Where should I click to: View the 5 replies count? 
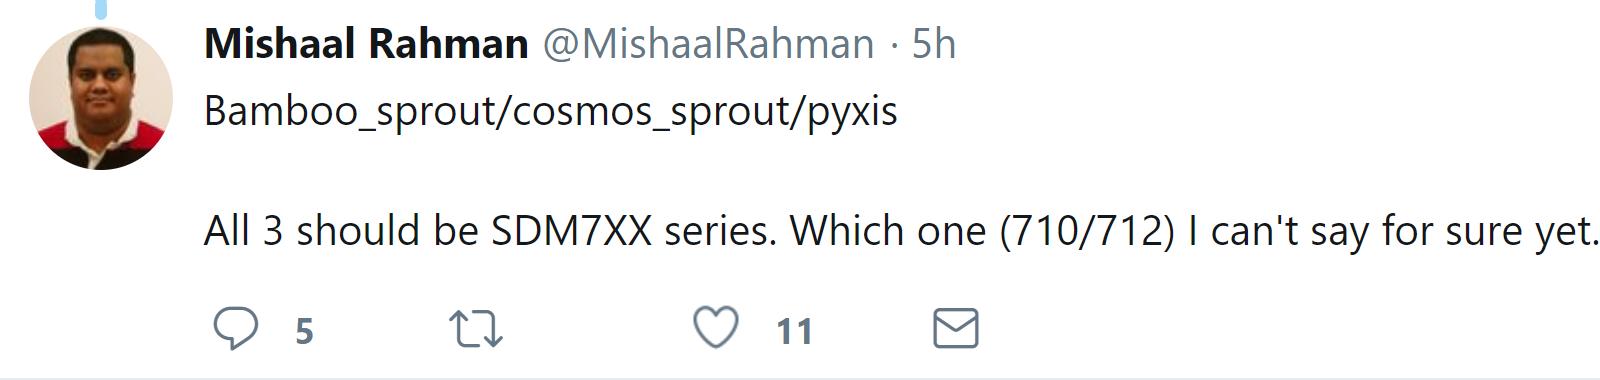pos(305,331)
